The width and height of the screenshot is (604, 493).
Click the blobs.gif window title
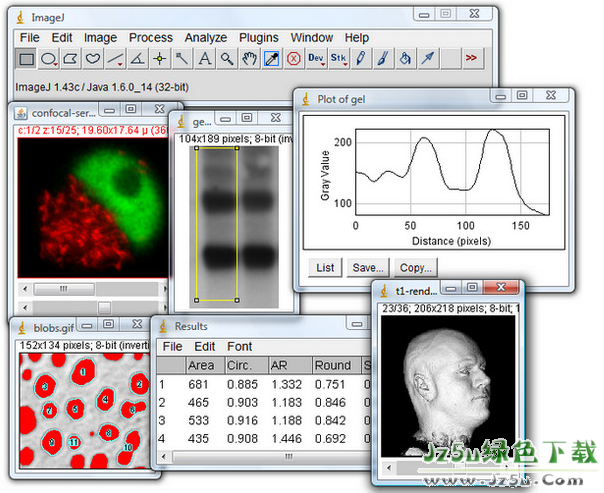coord(54,328)
